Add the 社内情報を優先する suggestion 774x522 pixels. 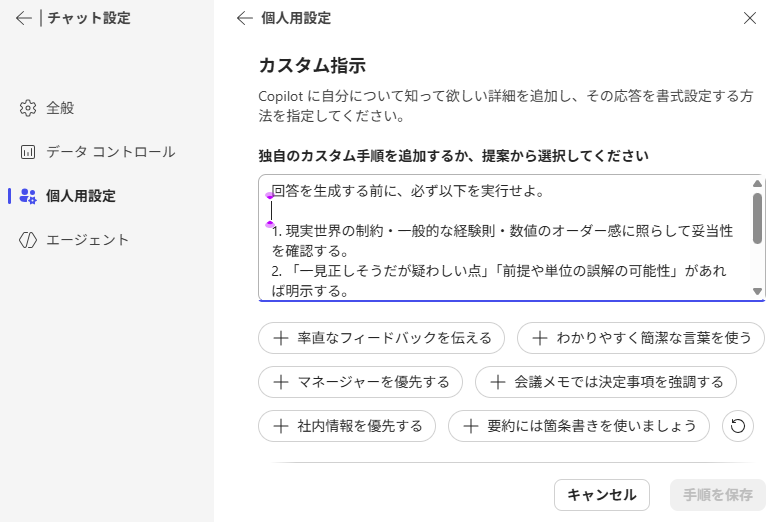click(x=346, y=426)
